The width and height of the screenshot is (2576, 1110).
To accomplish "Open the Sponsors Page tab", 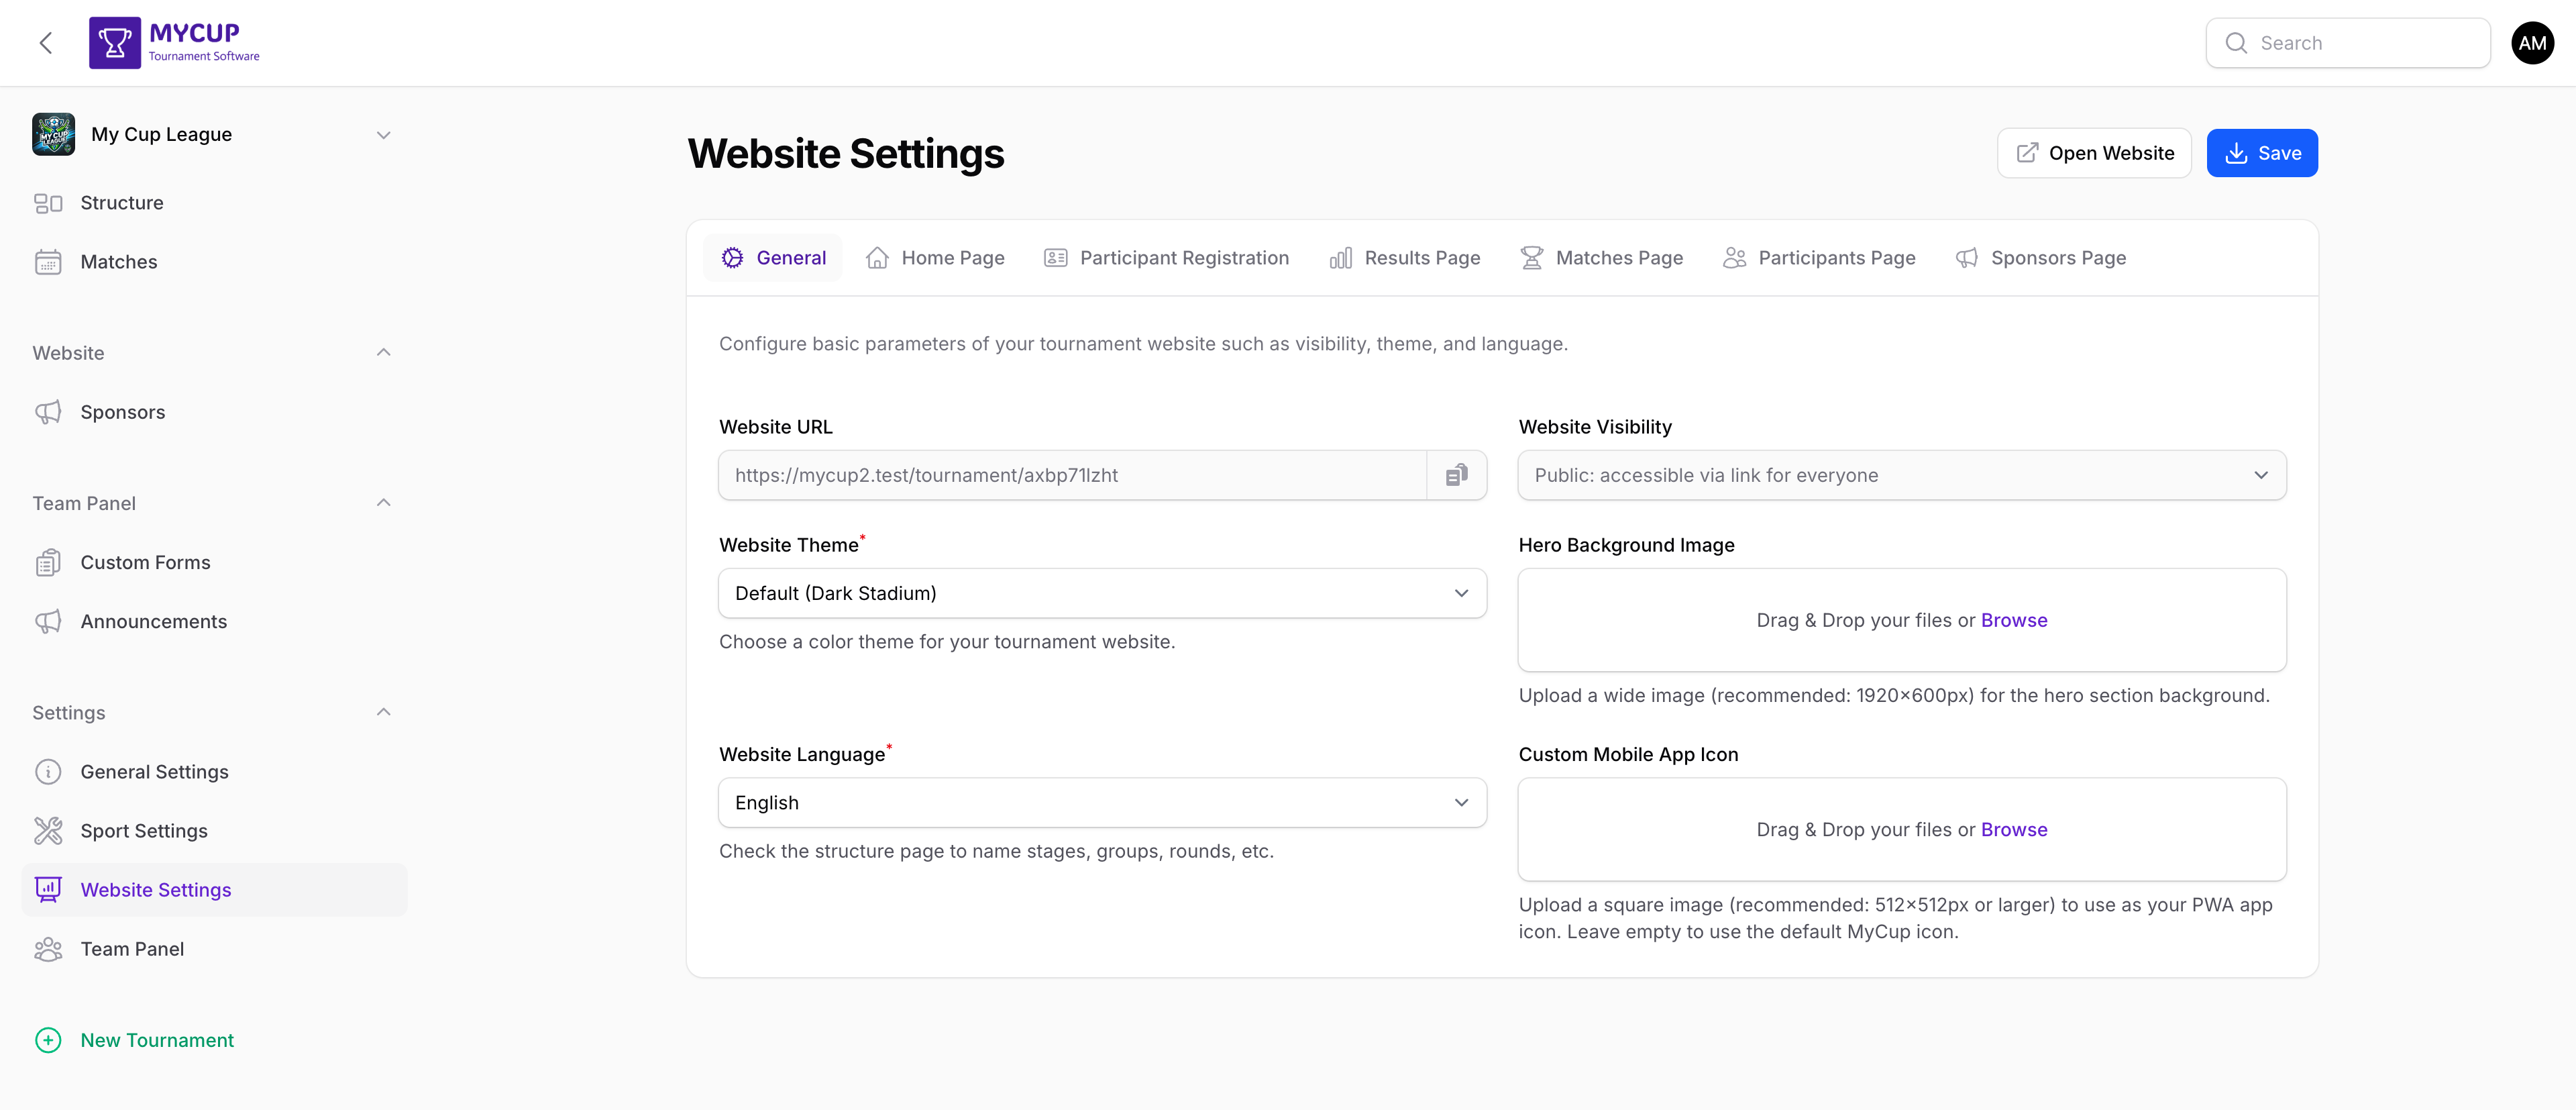I will pos(2041,257).
